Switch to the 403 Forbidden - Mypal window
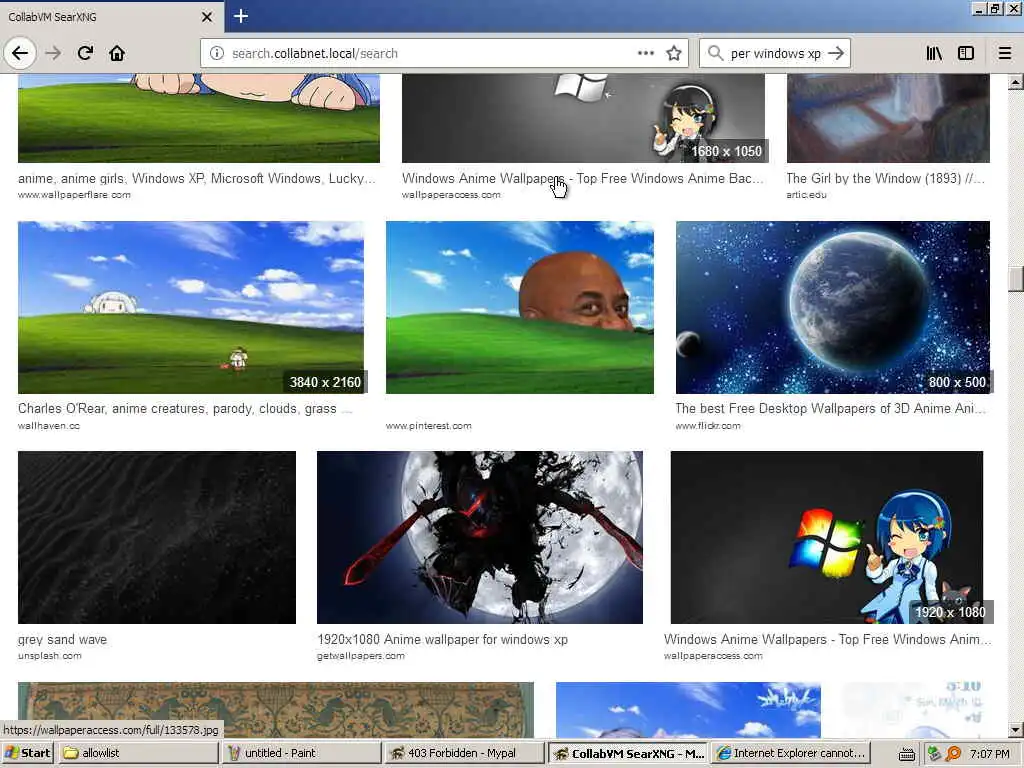Screen dimensions: 1024x768 click(463, 753)
